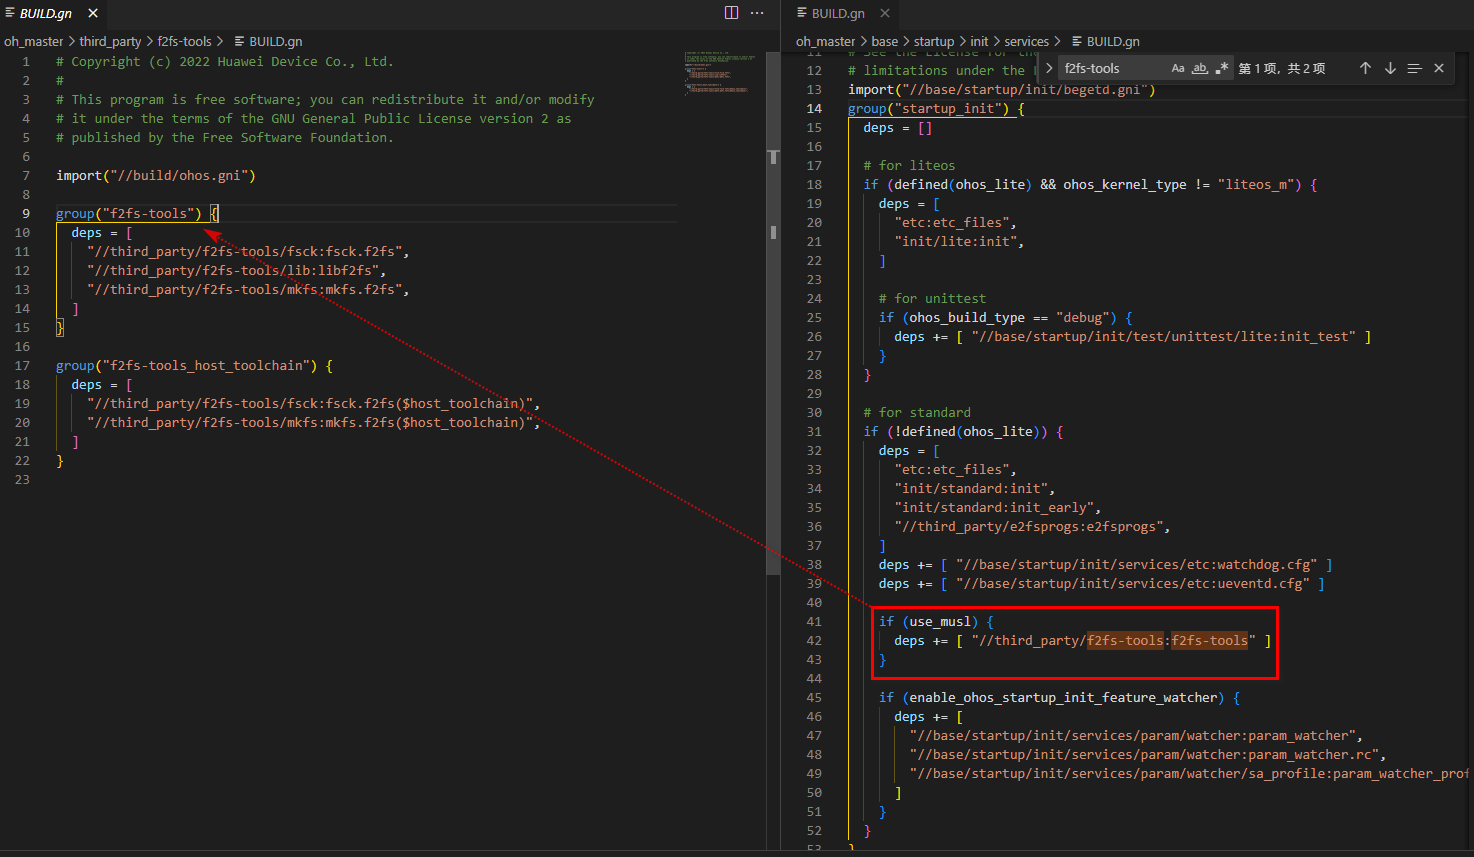This screenshot has height=857, width=1474.
Task: Open oh_master breadcrumb in the right editor
Action: [x=825, y=41]
